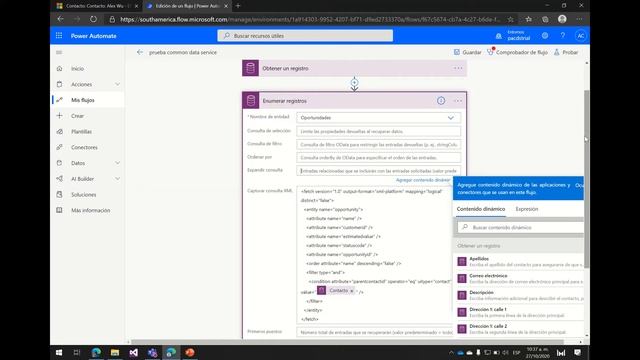Switch to the Contenido dinámico tab
Screen dimensions: 640x360
(x=481, y=209)
